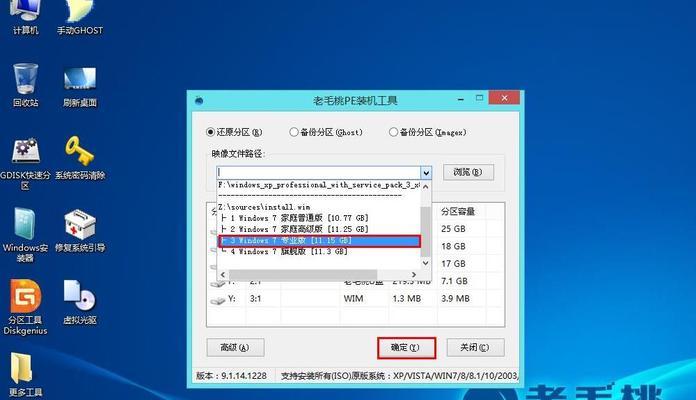Select the 7.1 GB partition capacity cell
Viewport: 696px width, 400px height.
pyautogui.click(x=454, y=281)
